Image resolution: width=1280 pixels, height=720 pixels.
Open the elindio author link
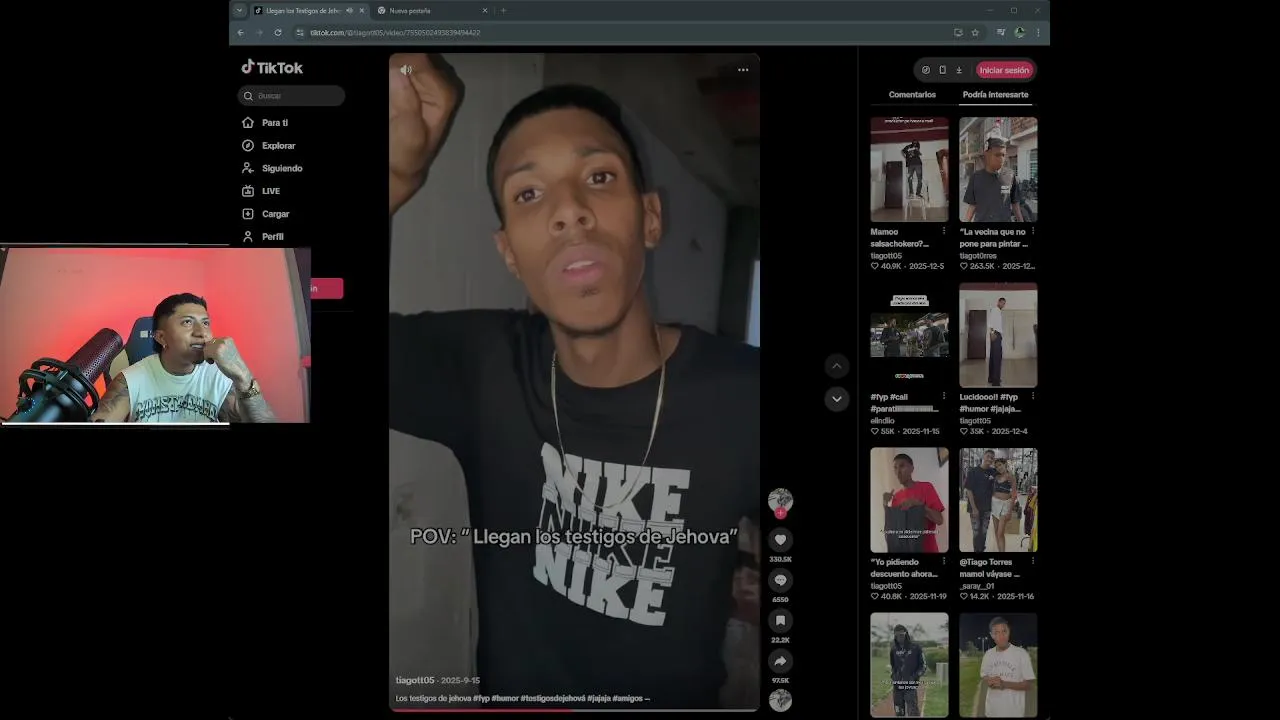coord(882,421)
